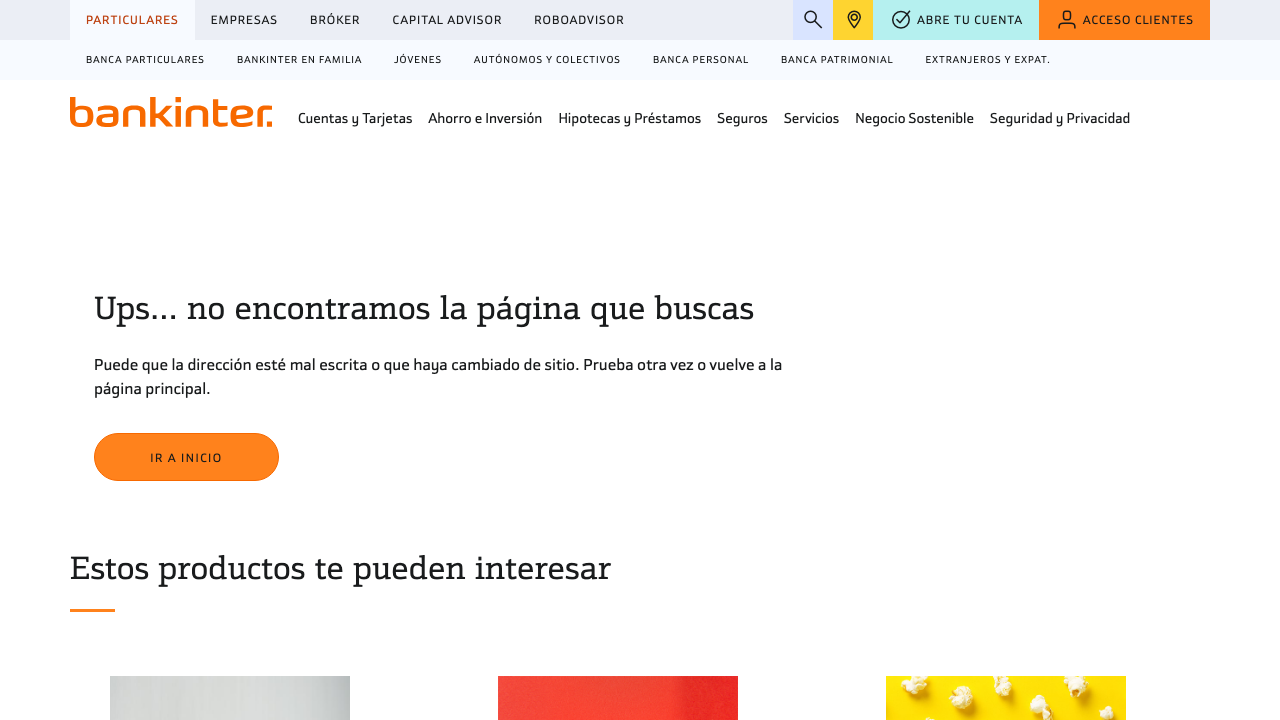Open Autónomos y Colectivos section
The image size is (1280, 720).
point(547,60)
